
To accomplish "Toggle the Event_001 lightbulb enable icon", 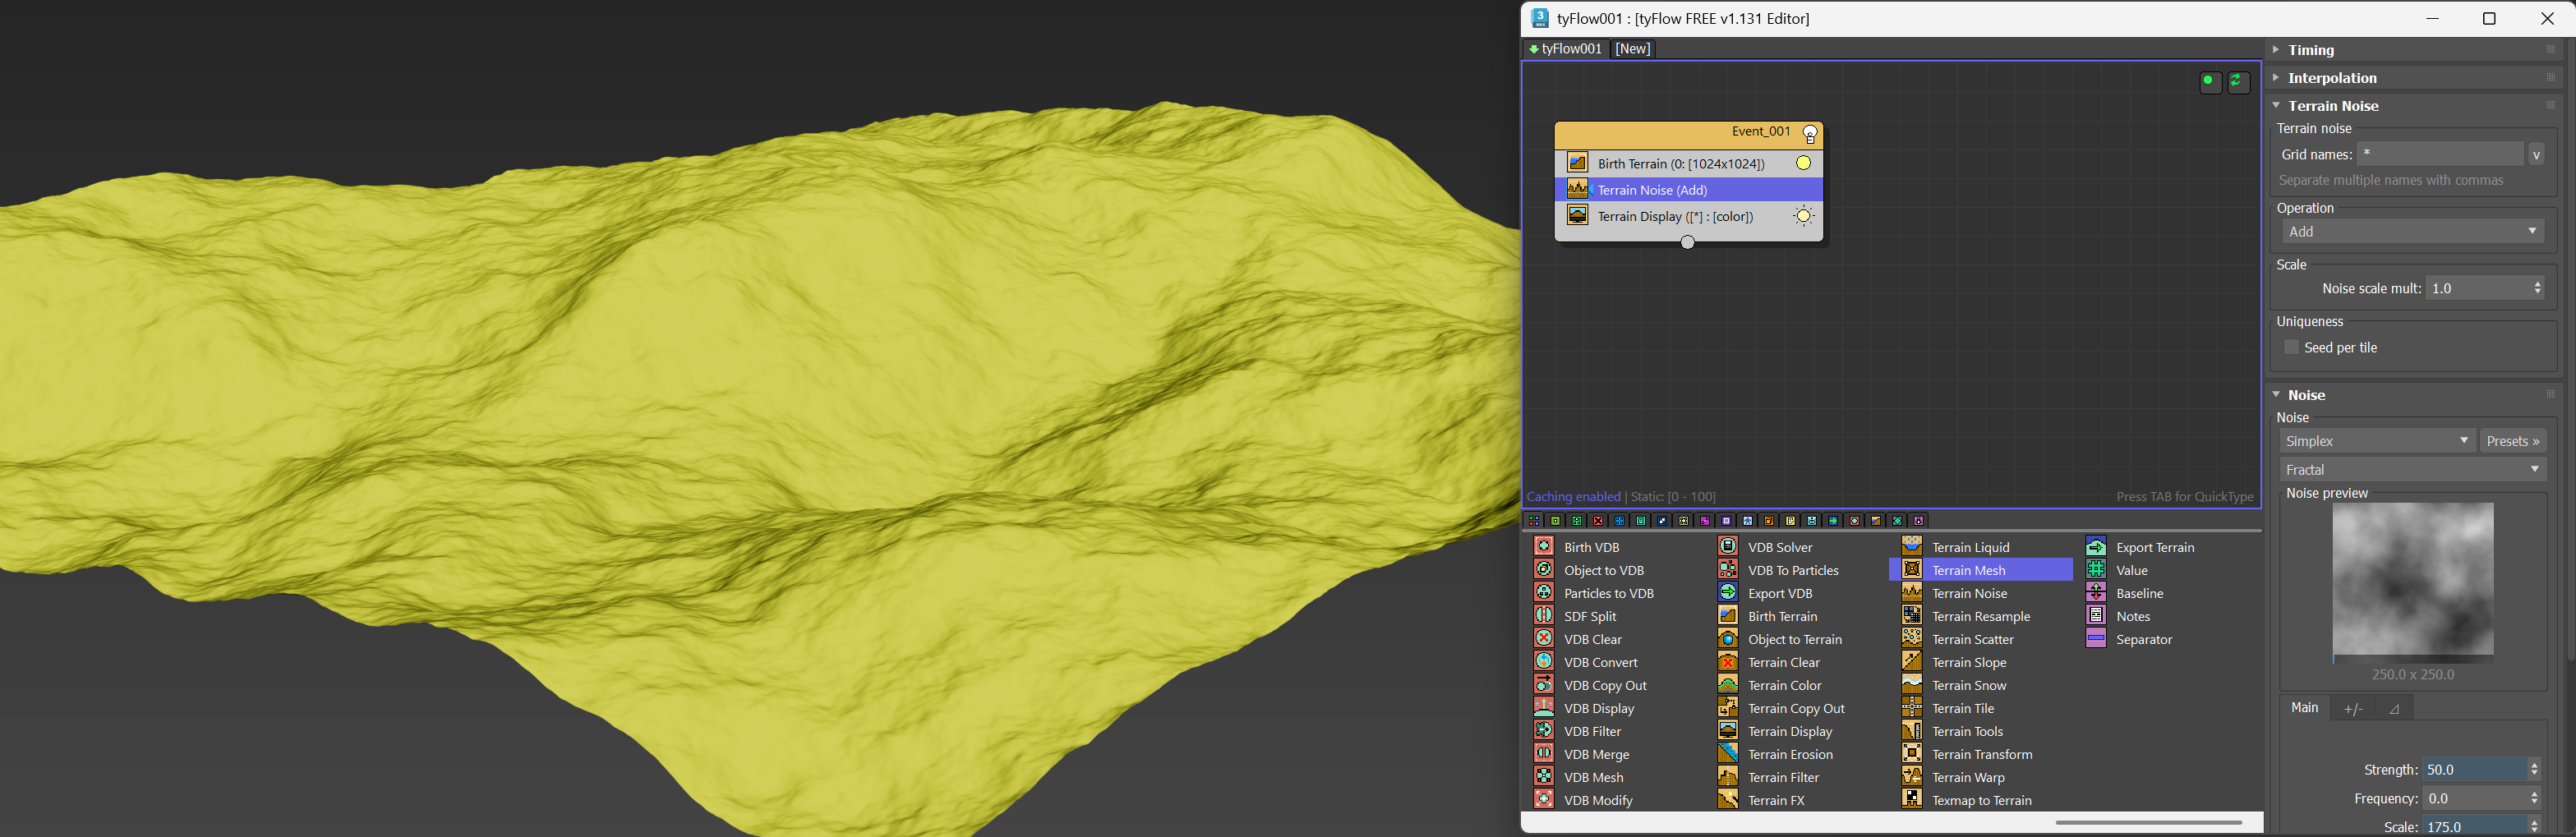I will click(1809, 133).
